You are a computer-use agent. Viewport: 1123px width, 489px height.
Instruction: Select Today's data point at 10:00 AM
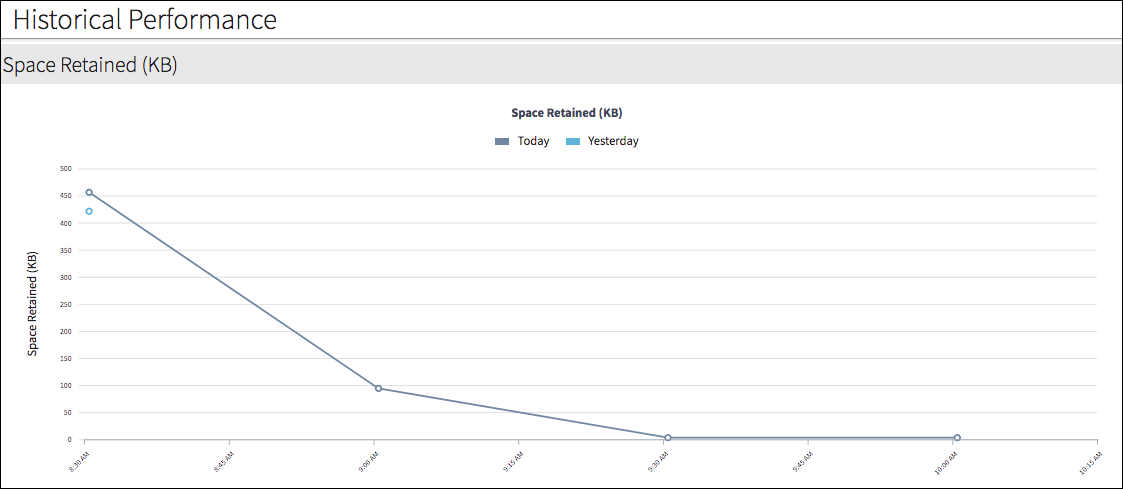coord(957,437)
